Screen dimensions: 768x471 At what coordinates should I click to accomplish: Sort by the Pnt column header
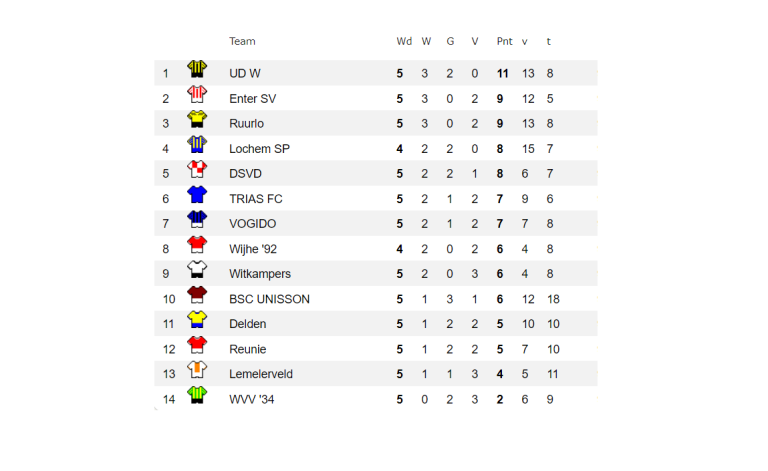[x=504, y=41]
